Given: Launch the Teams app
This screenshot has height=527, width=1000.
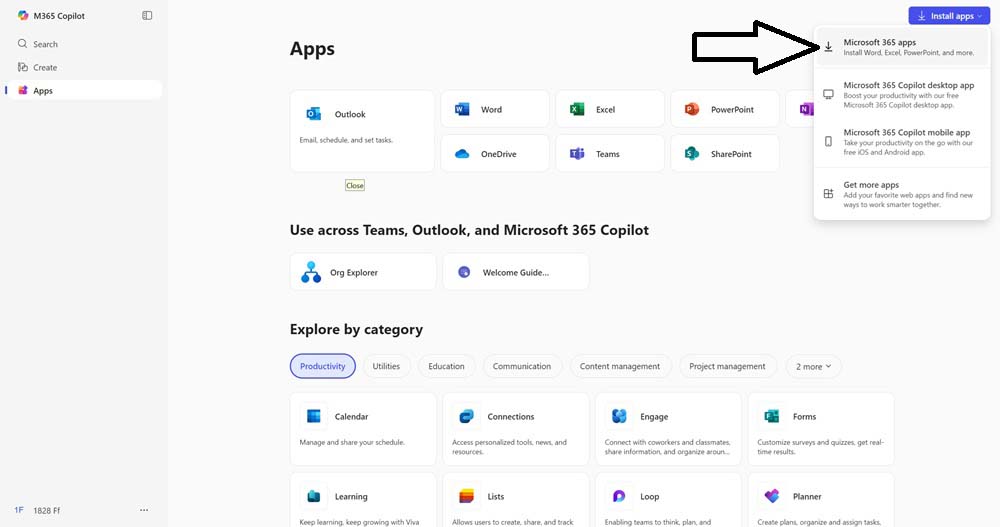Looking at the screenshot, I should click(x=609, y=154).
